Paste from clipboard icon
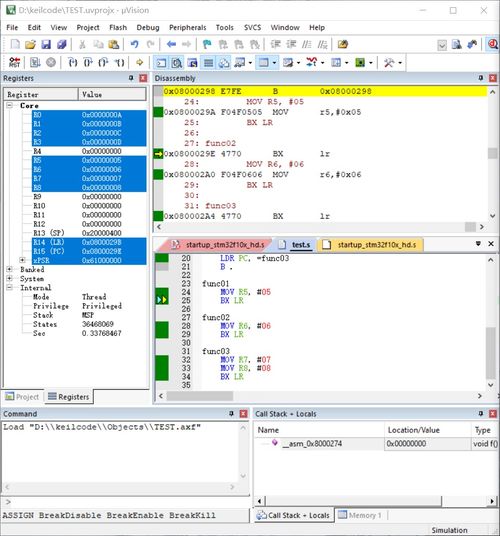The image size is (500, 536). pos(113,44)
